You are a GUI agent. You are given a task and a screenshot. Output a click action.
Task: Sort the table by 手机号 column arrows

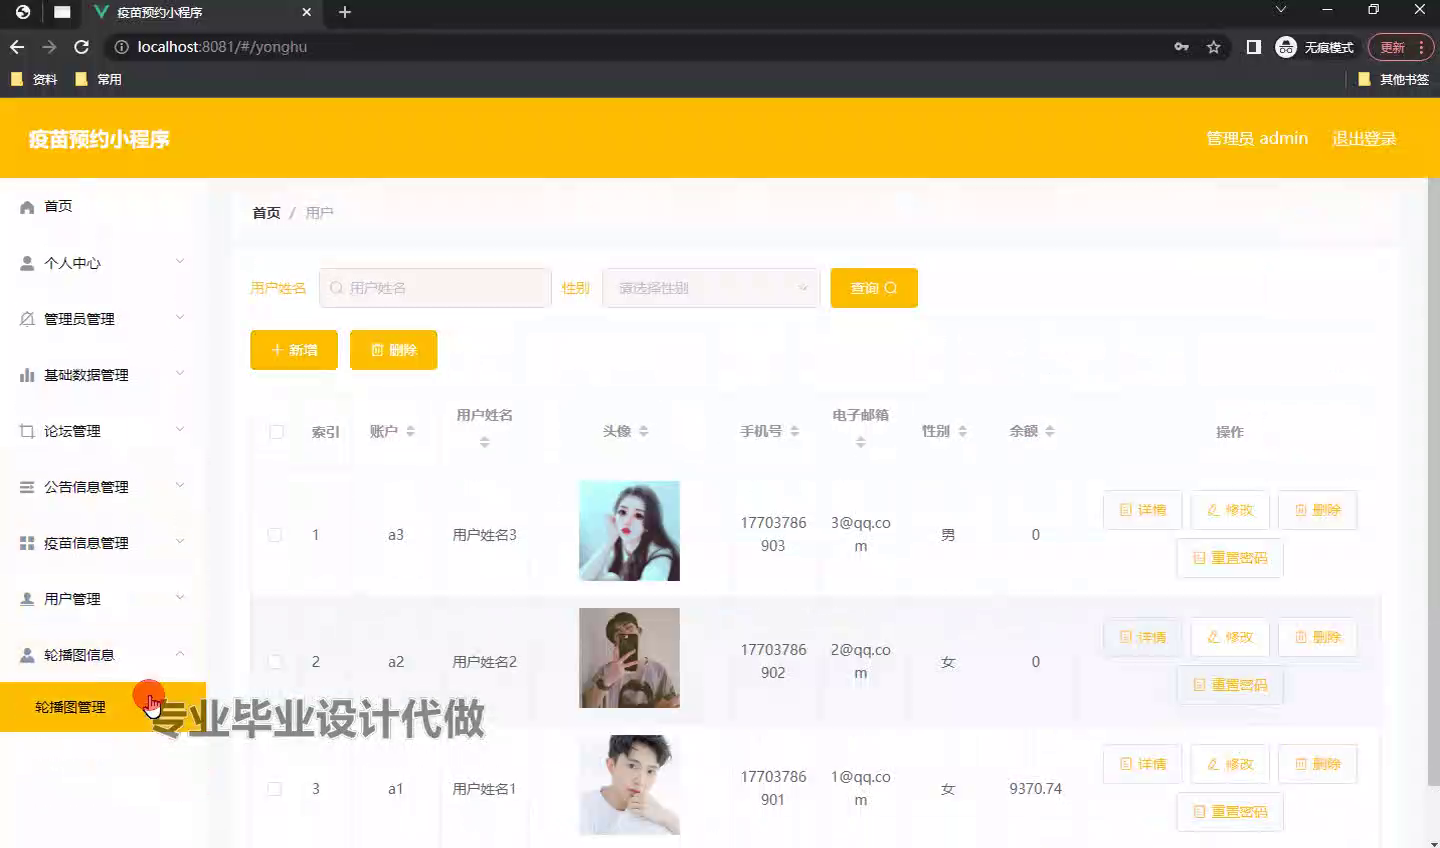coord(794,431)
